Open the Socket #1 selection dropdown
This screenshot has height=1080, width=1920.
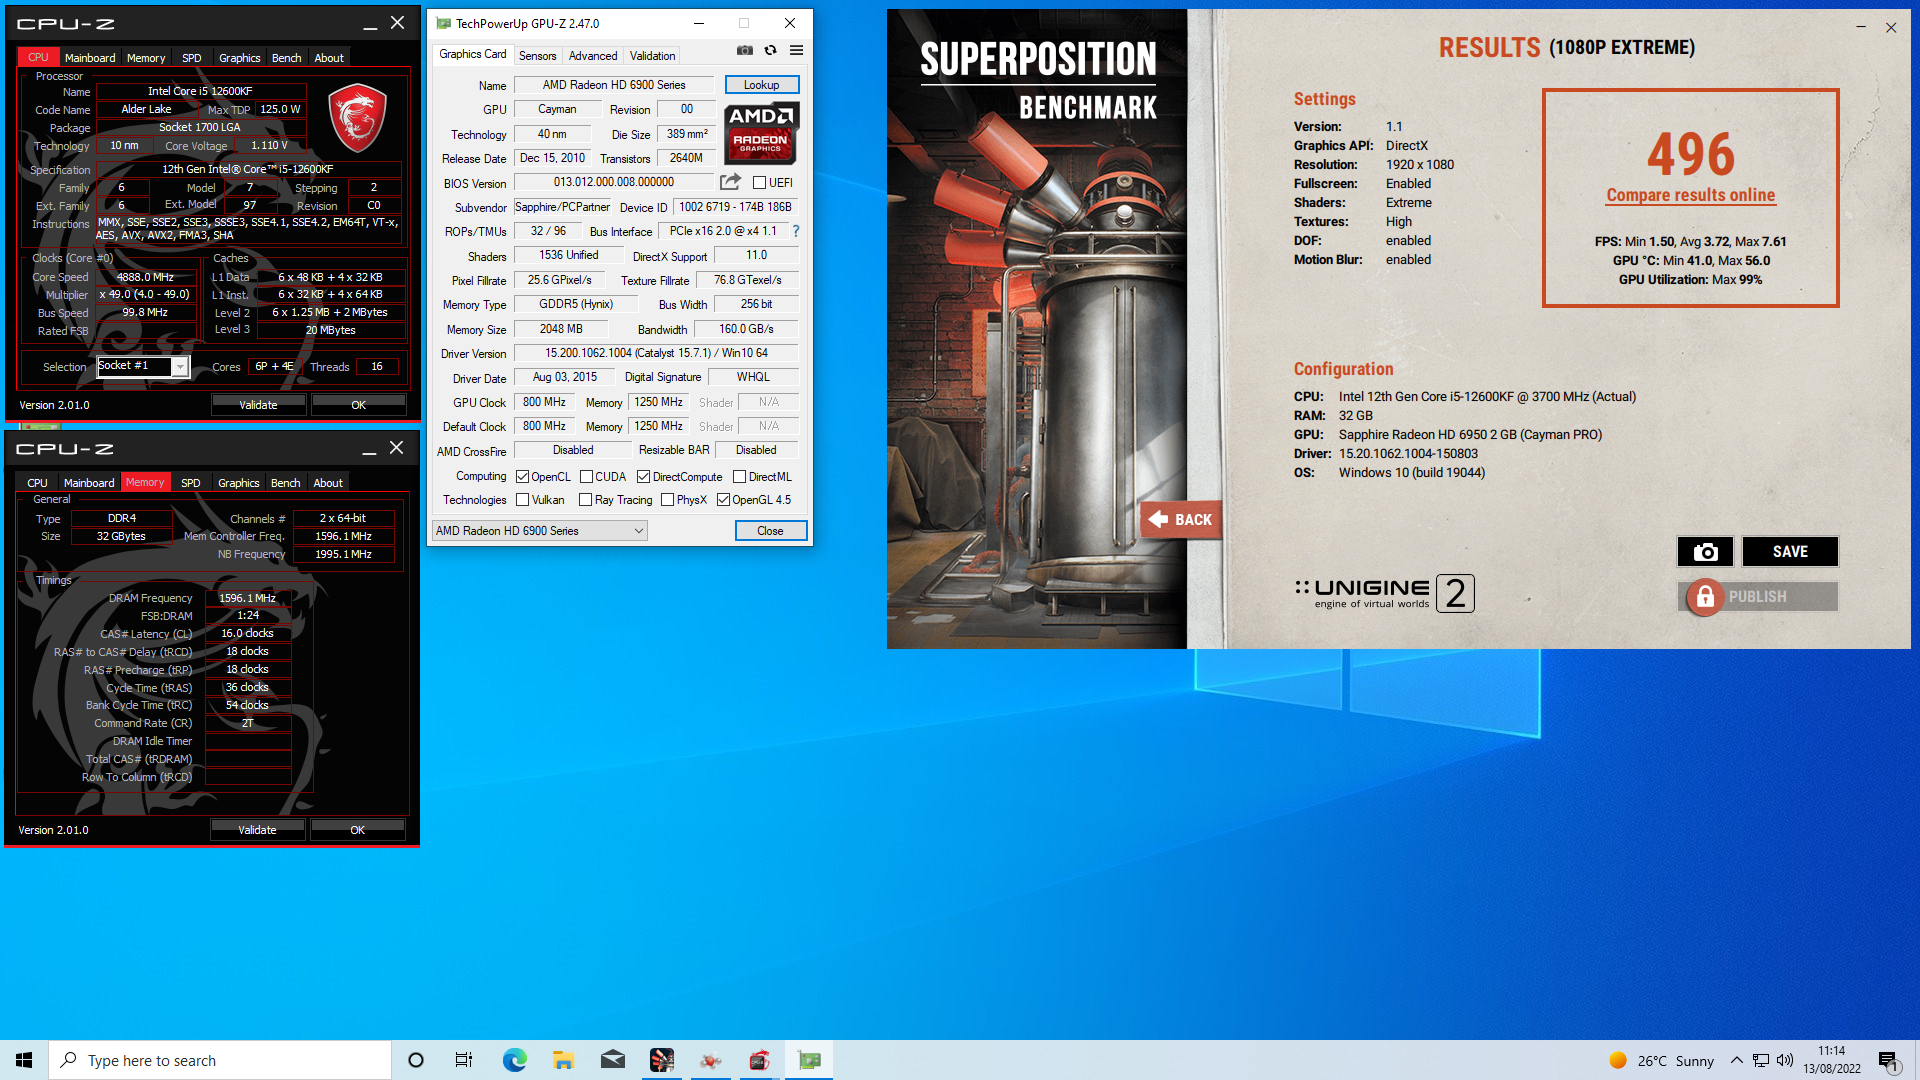(x=143, y=367)
